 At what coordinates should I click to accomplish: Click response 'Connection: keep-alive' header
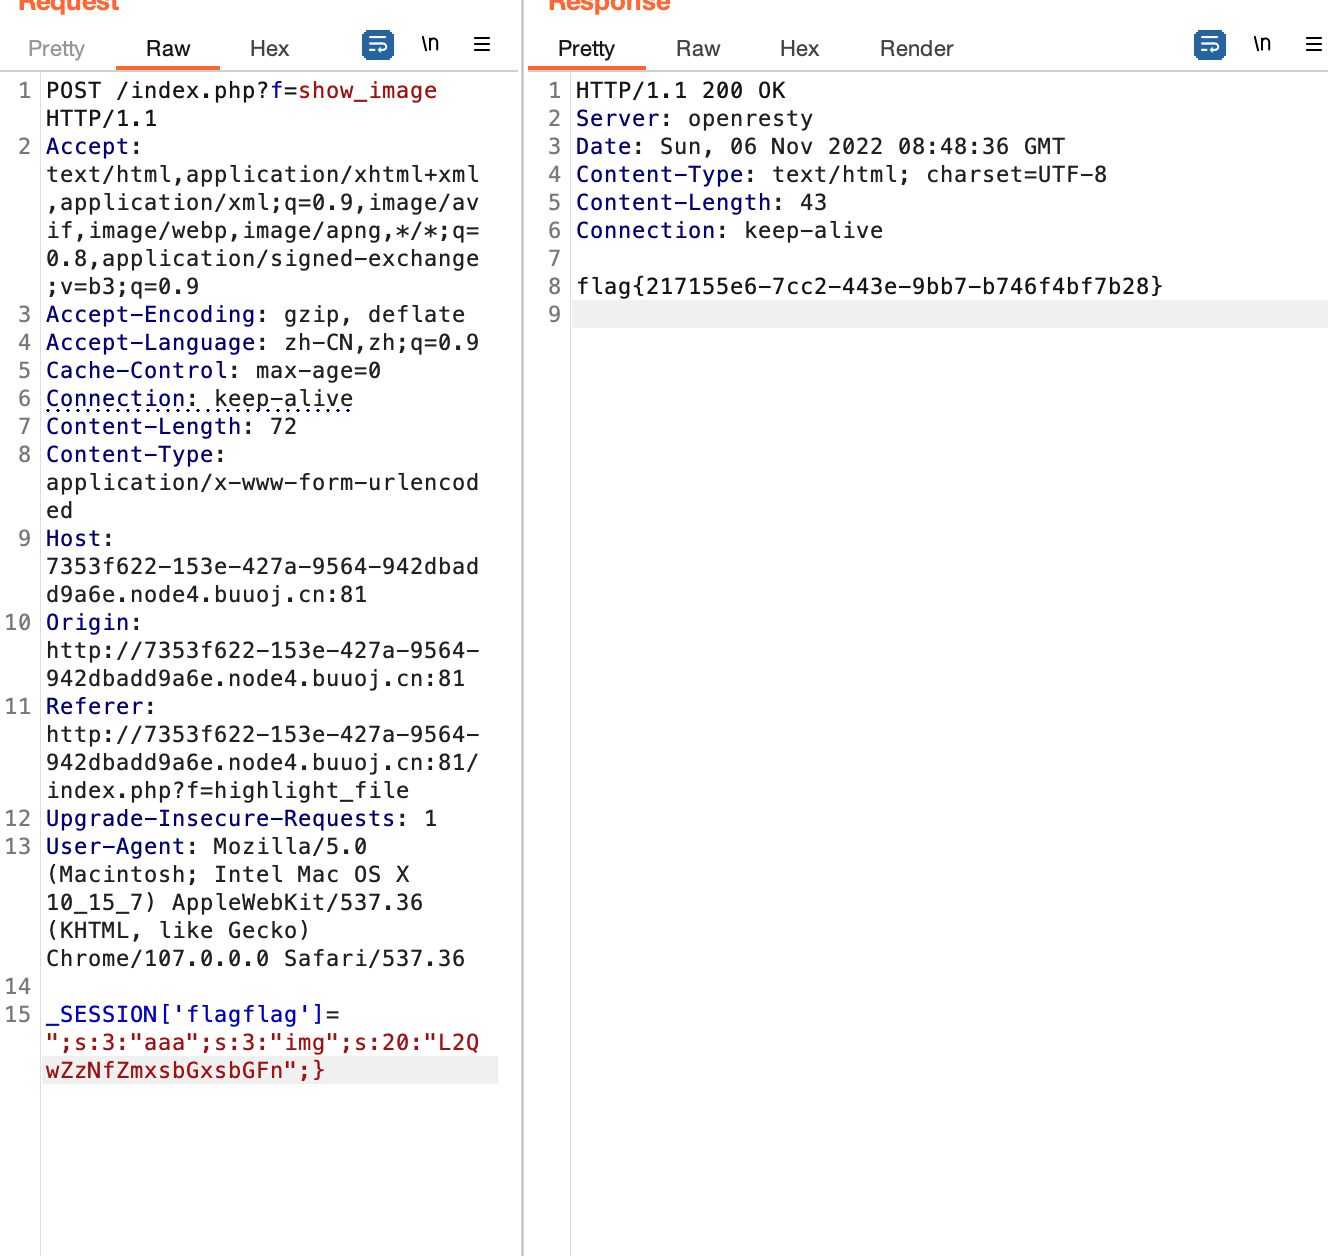(x=729, y=230)
